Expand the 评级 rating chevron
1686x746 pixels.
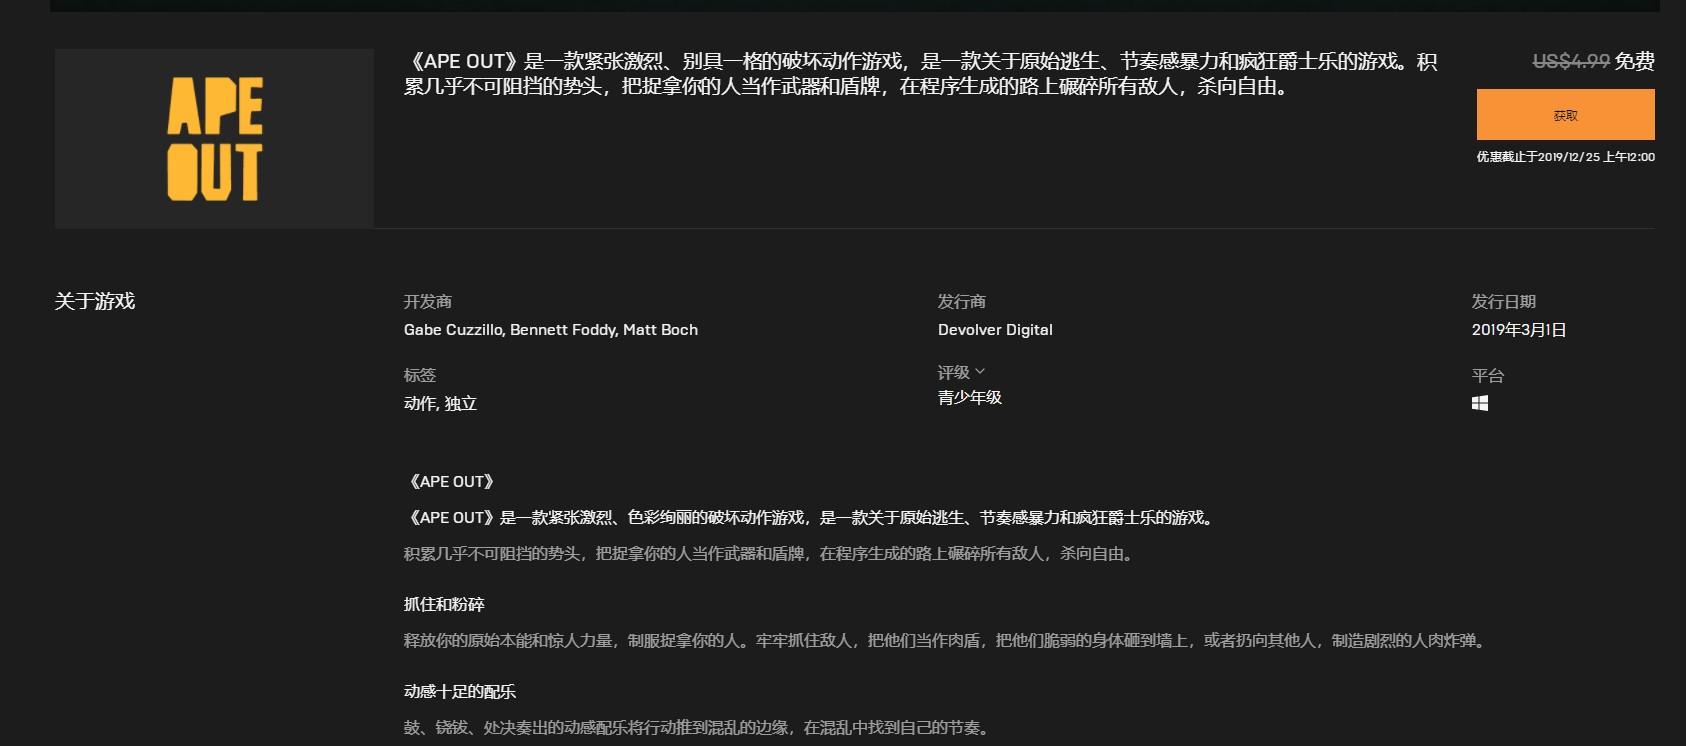coord(980,371)
